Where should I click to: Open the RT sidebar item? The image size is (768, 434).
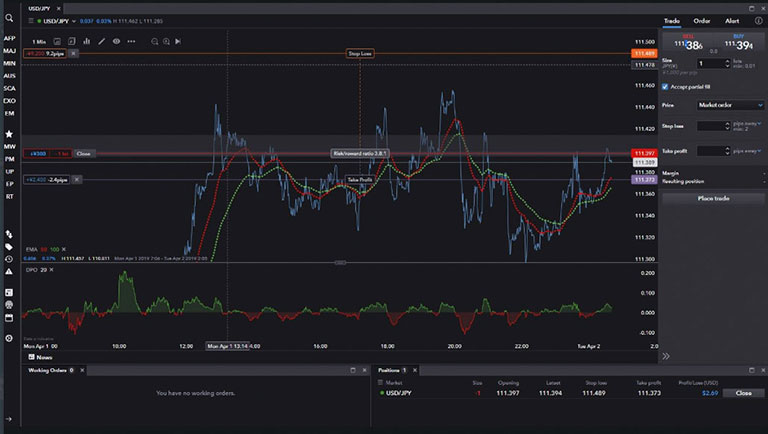(x=9, y=196)
